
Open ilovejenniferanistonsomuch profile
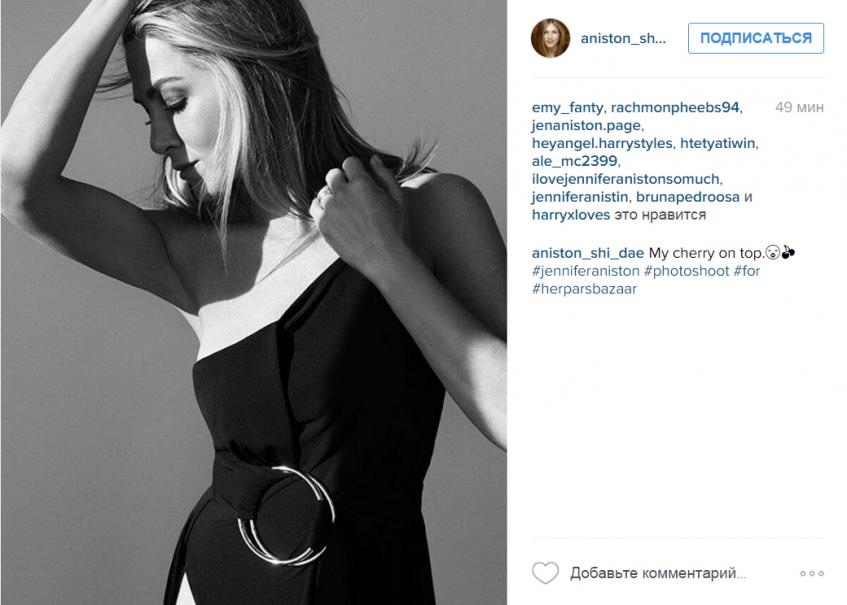tap(626, 179)
